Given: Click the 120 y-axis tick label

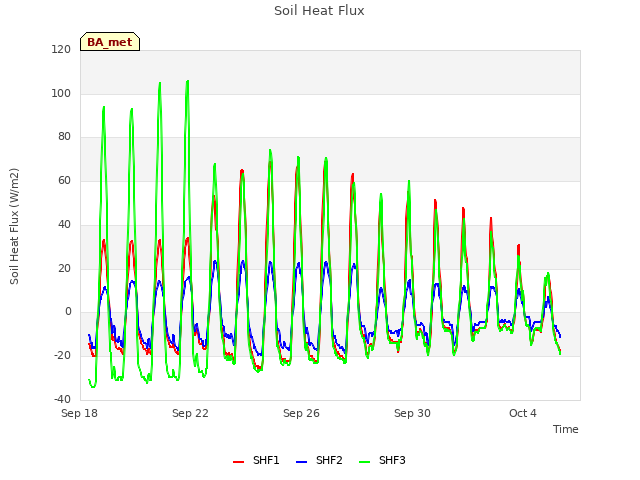Looking at the screenshot, I should pyautogui.click(x=61, y=49).
